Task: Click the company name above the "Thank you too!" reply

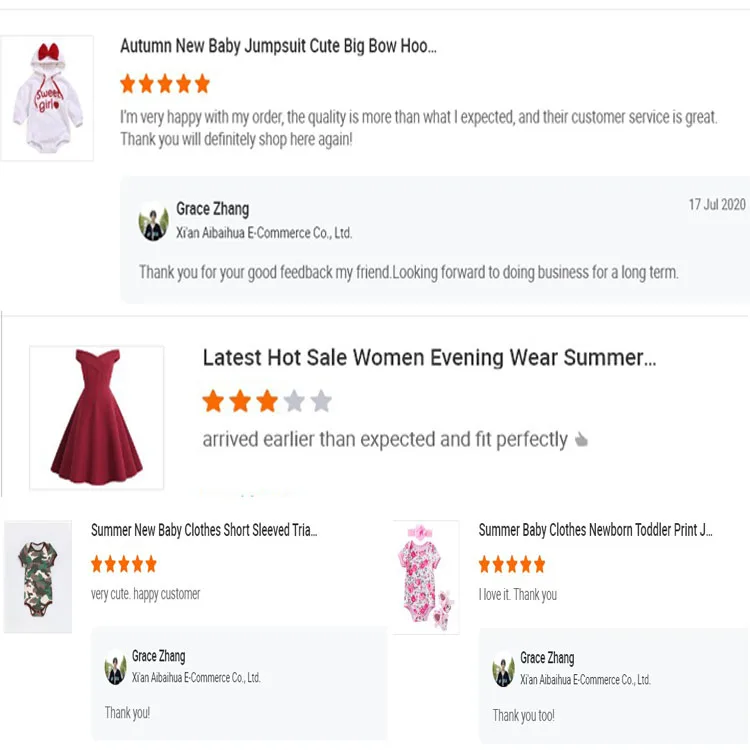Action: click(x=585, y=680)
